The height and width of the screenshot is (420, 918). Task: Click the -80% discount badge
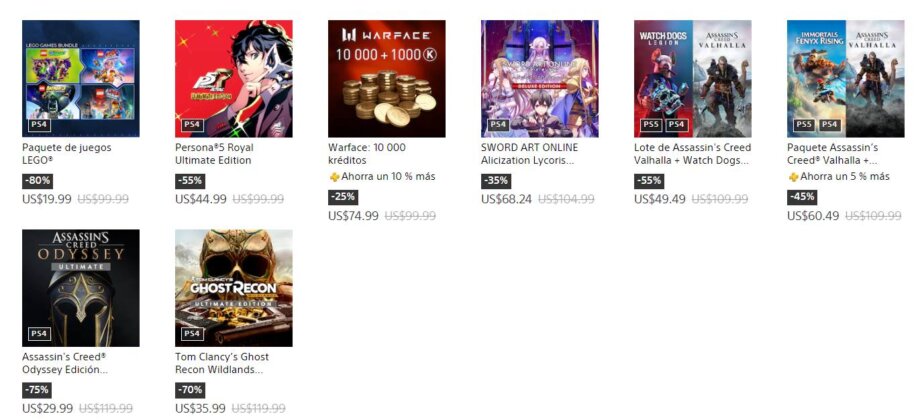point(36,181)
